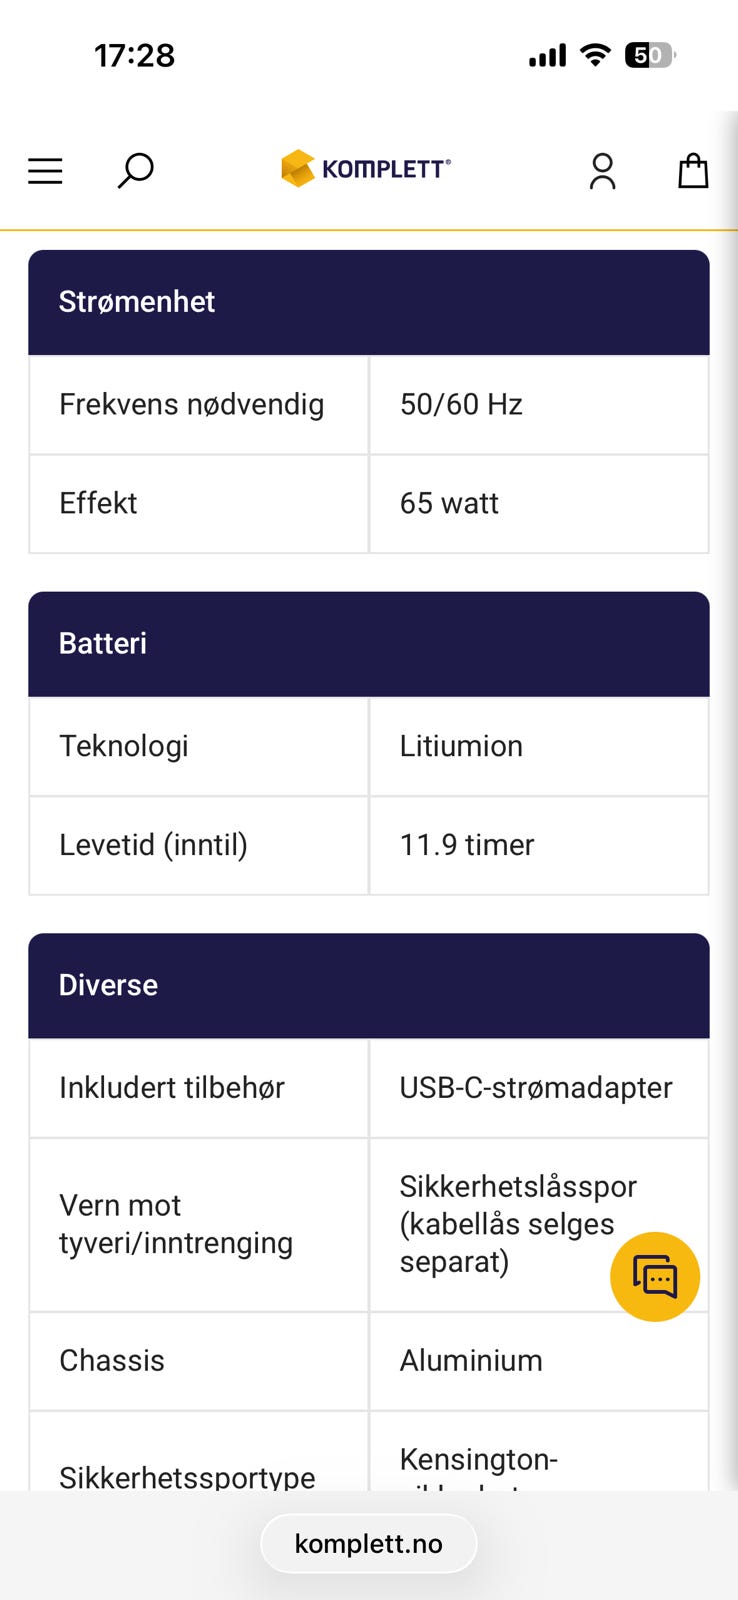The height and width of the screenshot is (1600, 738).
Task: Tap the search magnifier icon
Action: [135, 170]
